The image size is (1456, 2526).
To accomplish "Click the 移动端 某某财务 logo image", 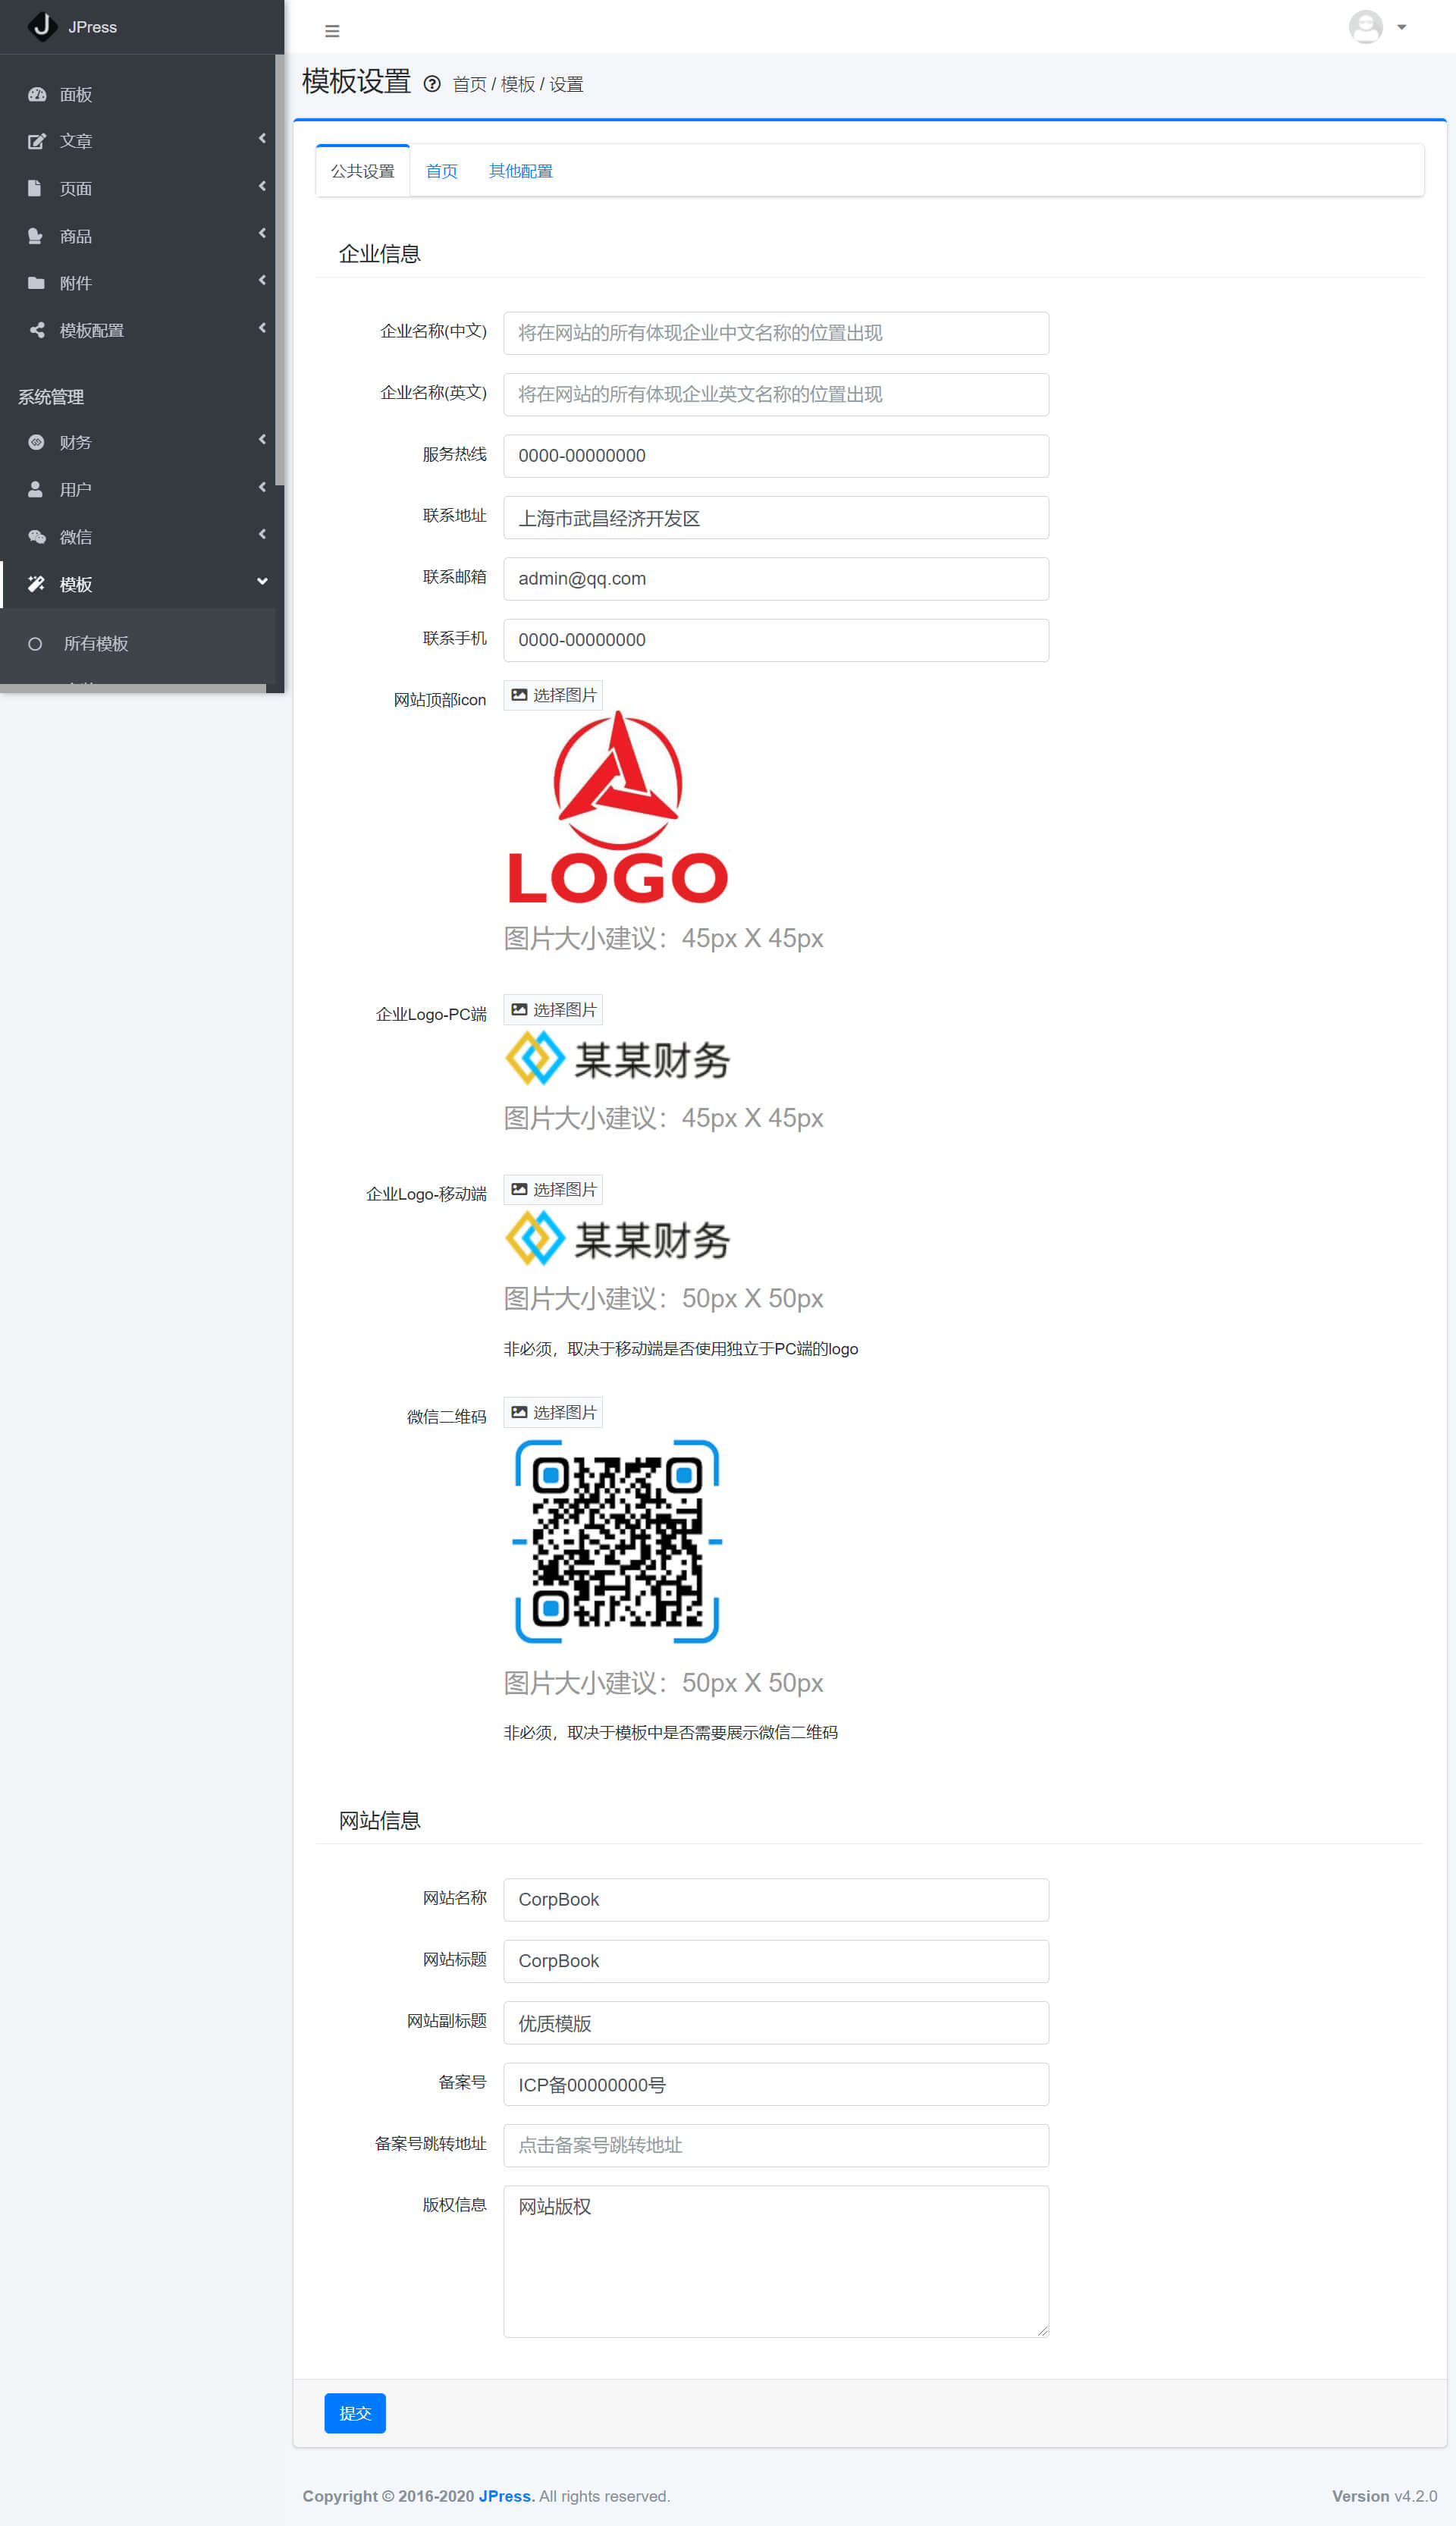I will pyautogui.click(x=618, y=1239).
